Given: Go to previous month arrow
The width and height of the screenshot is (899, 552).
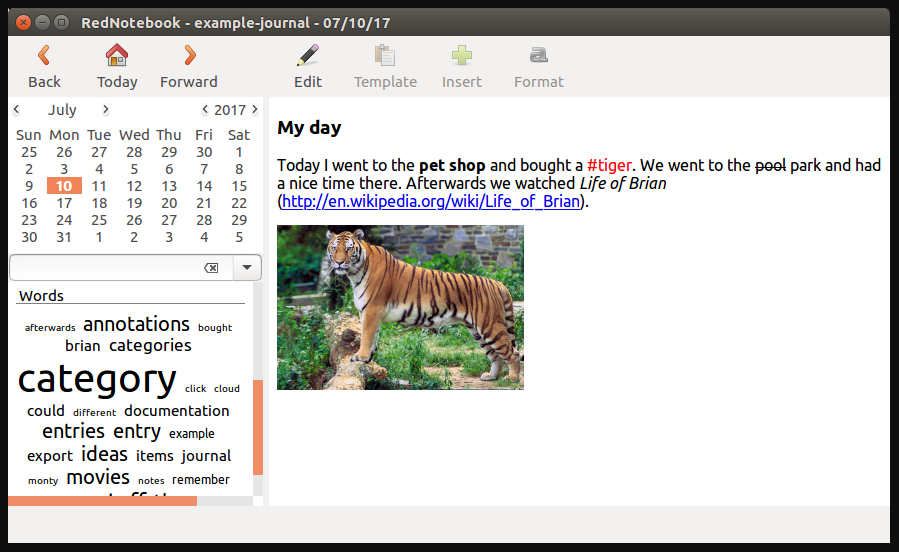Looking at the screenshot, I should (x=17, y=110).
